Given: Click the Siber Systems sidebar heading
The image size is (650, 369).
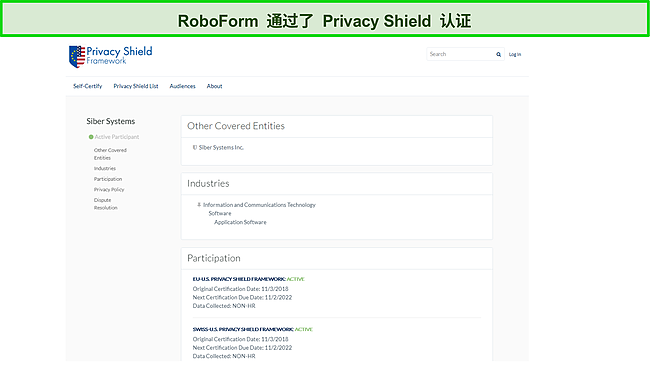Looking at the screenshot, I should point(111,121).
